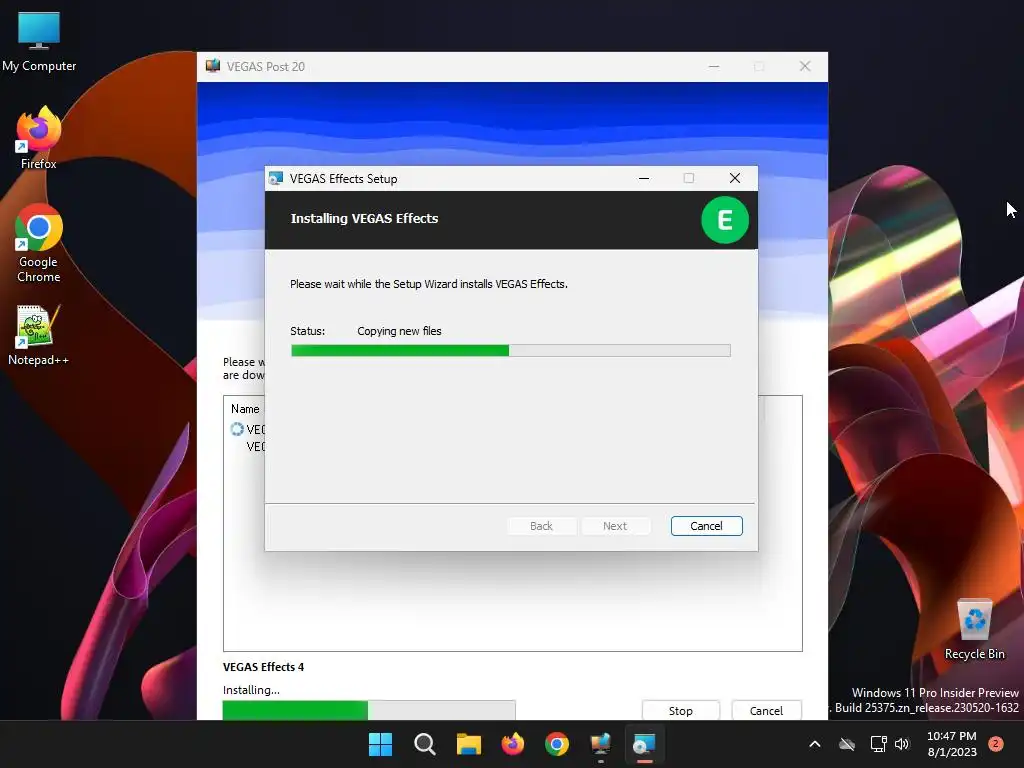The image size is (1024, 768).
Task: Click the Status: label in setup
Action: pyautogui.click(x=308, y=331)
